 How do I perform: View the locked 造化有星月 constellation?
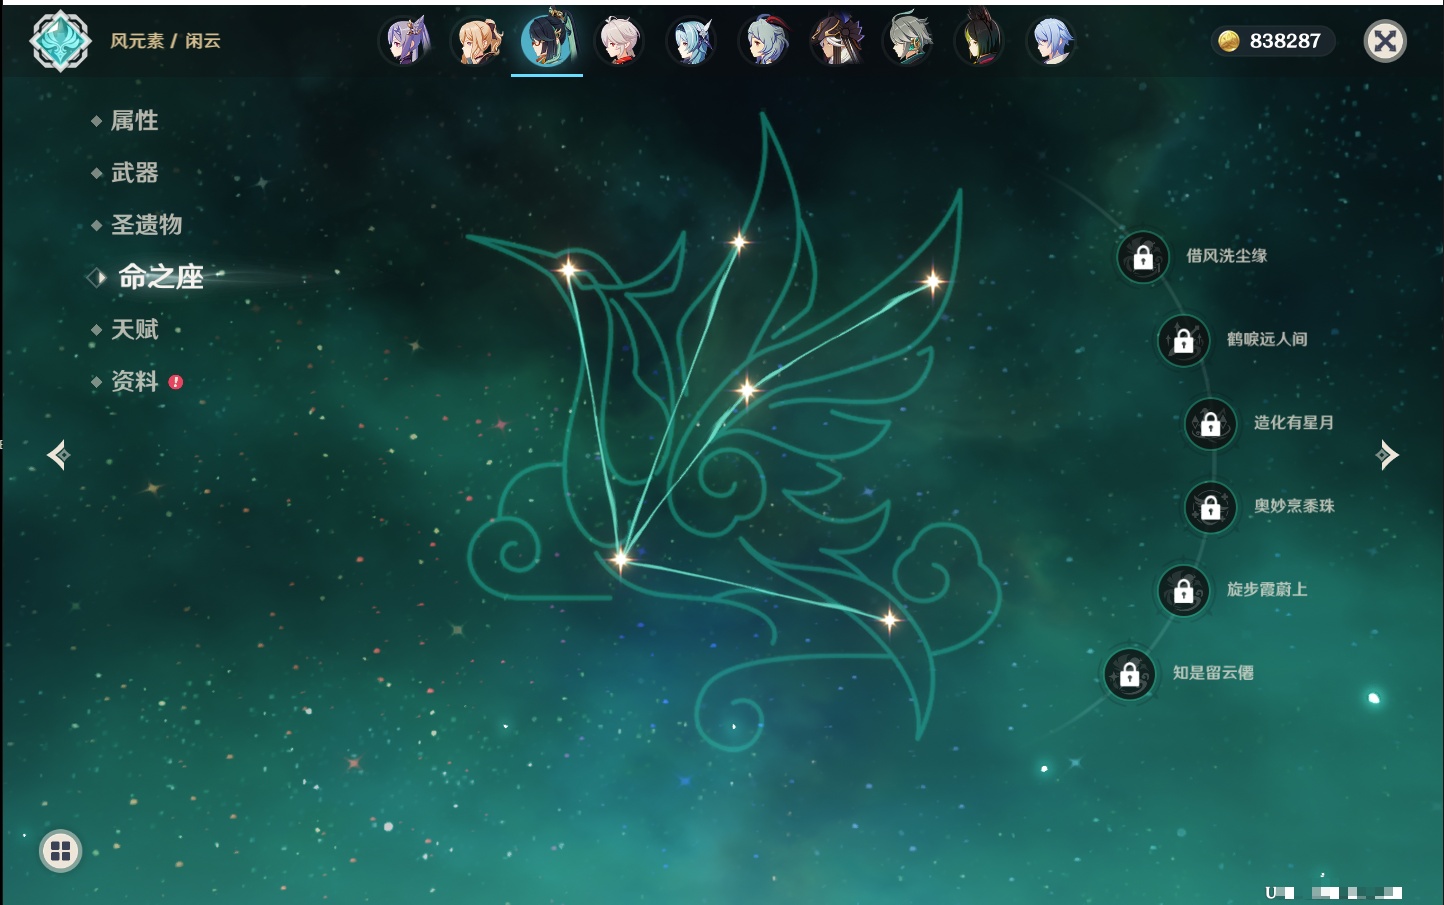click(x=1211, y=424)
